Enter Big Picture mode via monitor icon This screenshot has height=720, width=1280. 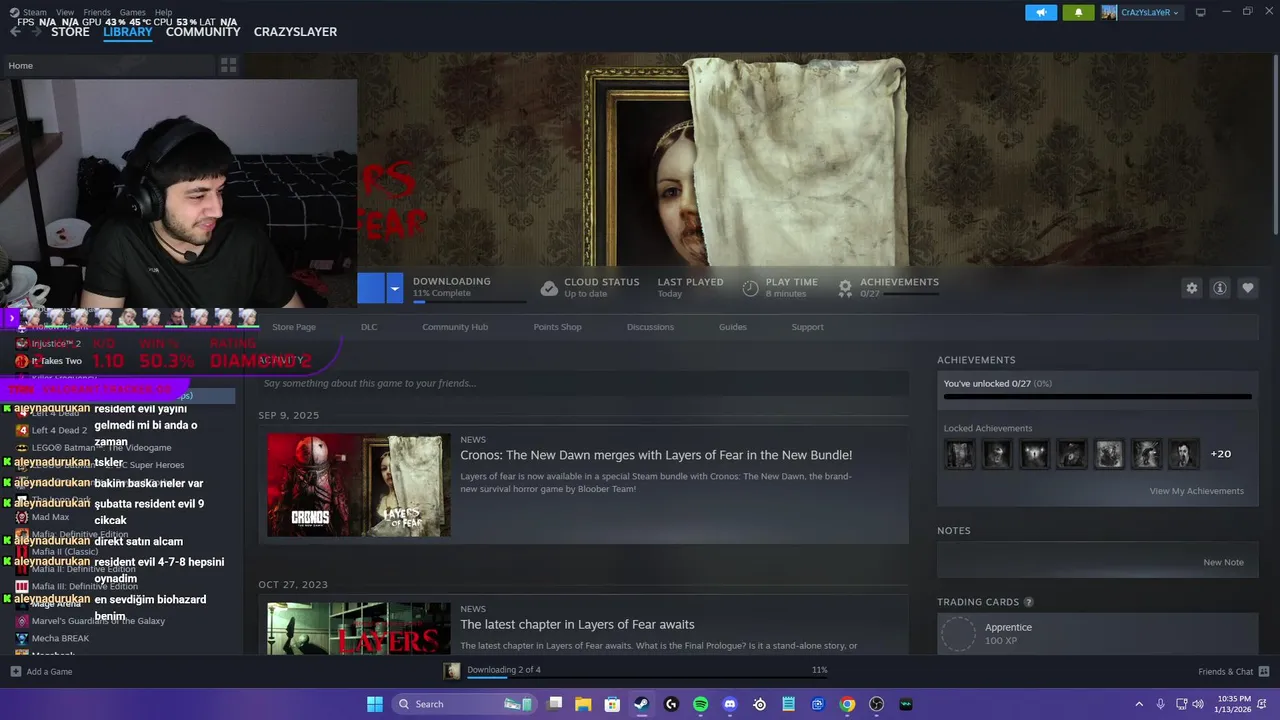click(1200, 12)
